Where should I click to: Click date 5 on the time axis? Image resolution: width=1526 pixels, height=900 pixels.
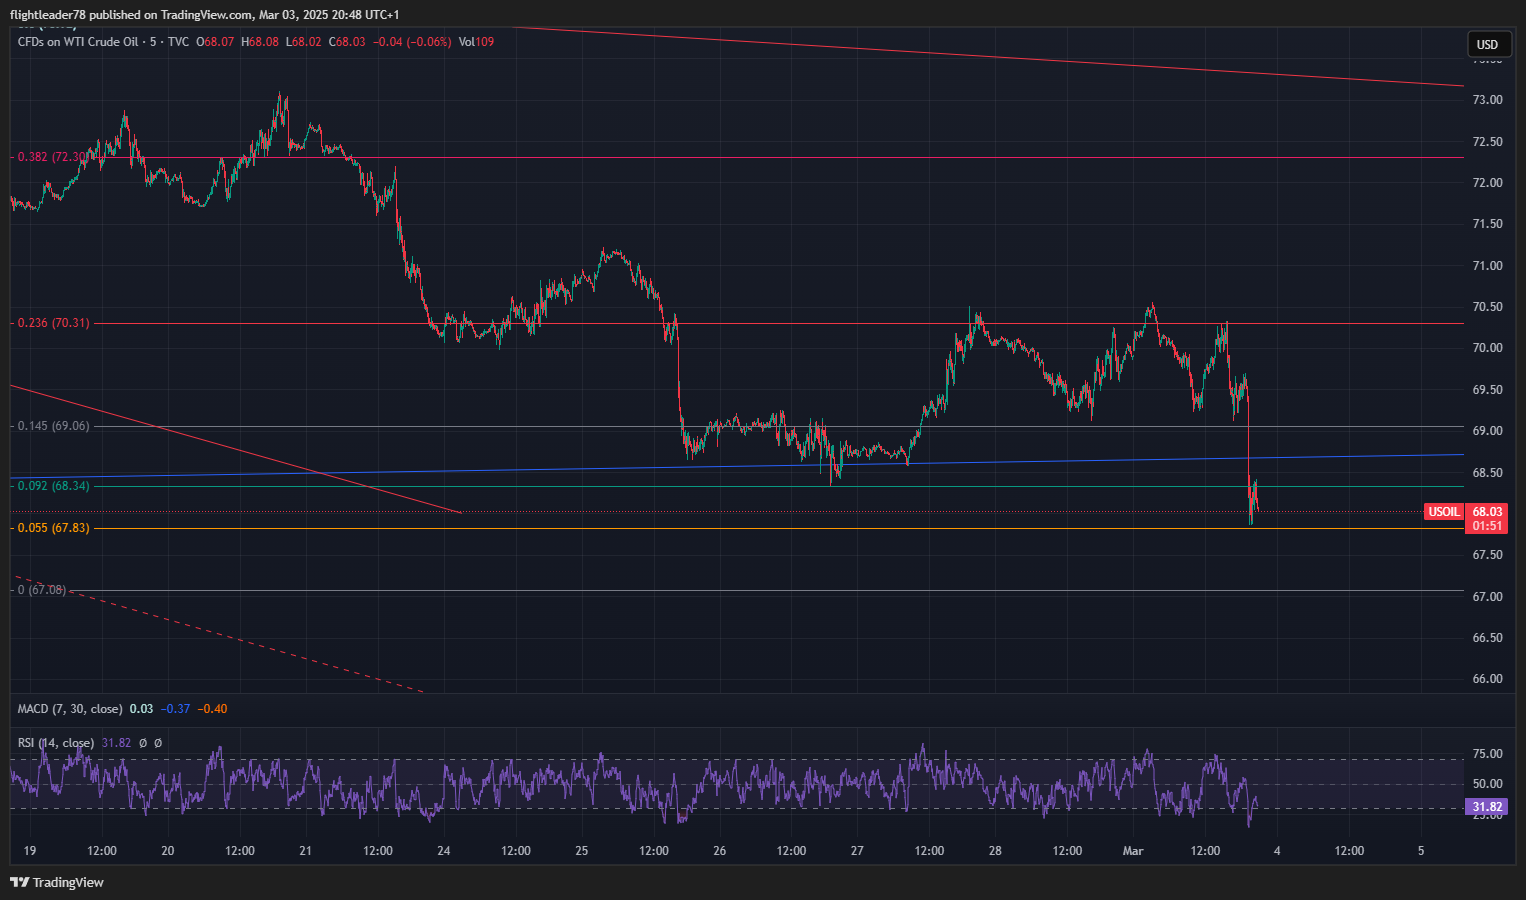pos(1421,851)
